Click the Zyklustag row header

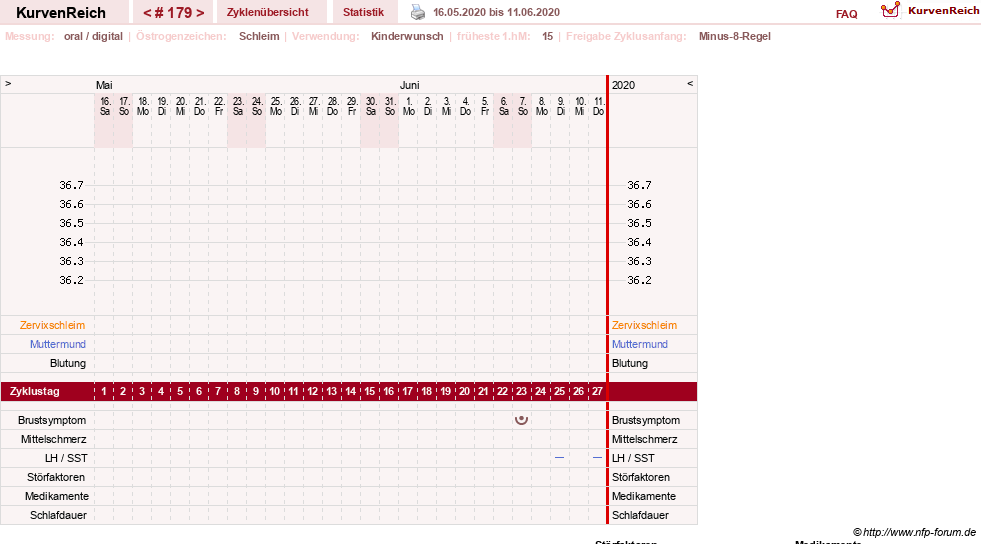coord(34,391)
